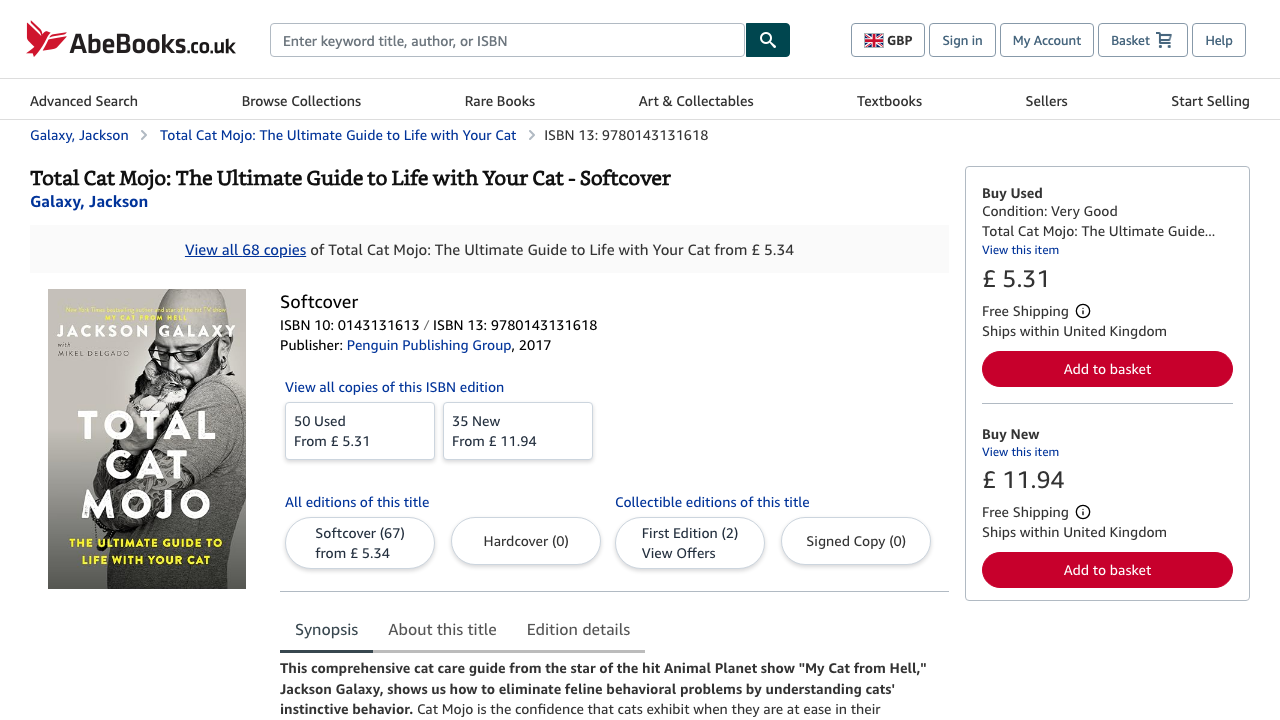The width and height of the screenshot is (1280, 720).
Task: Click Add to basket under Buy Used
Action: [1107, 369]
